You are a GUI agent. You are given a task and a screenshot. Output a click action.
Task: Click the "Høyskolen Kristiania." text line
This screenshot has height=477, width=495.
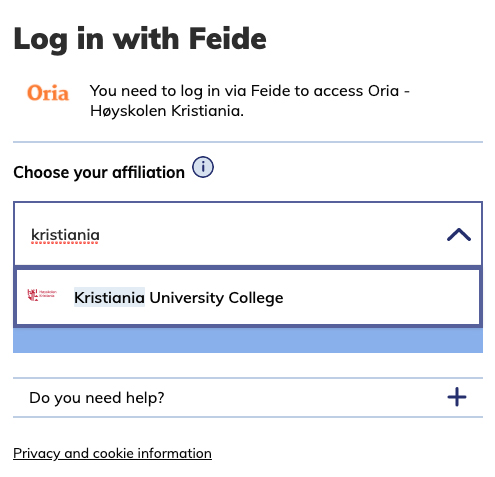click(167, 111)
